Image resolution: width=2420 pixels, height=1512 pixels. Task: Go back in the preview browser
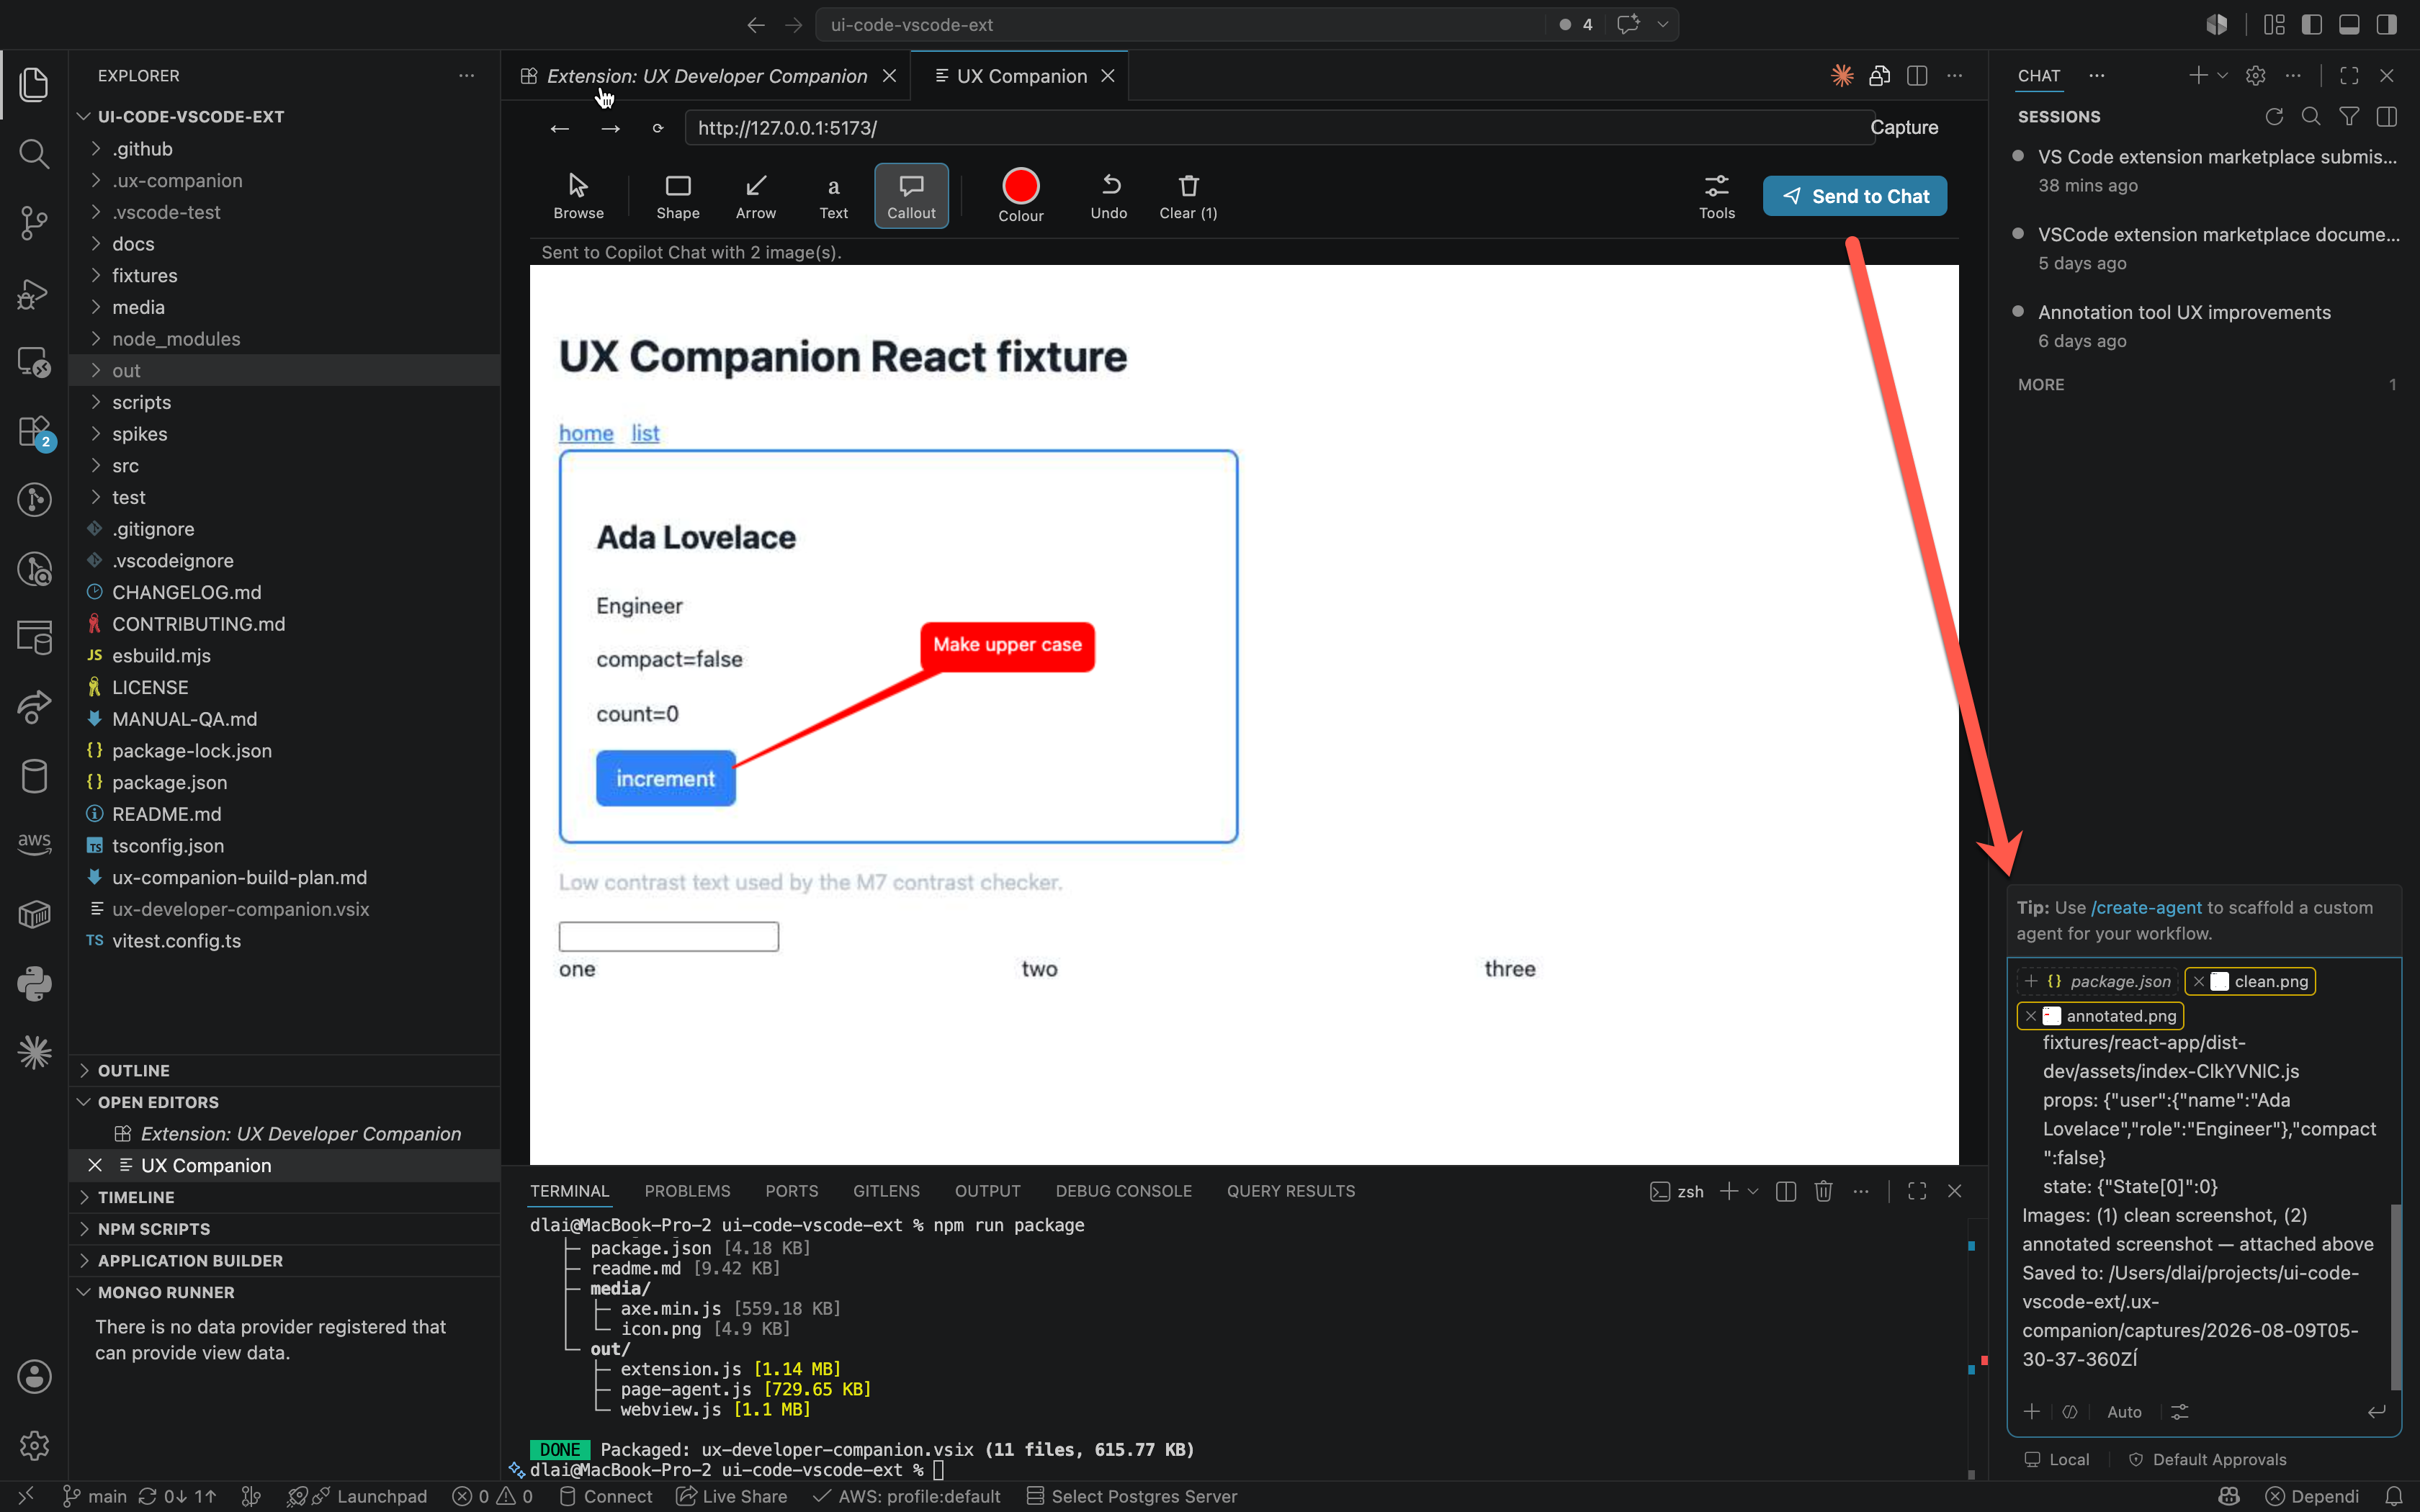point(560,128)
